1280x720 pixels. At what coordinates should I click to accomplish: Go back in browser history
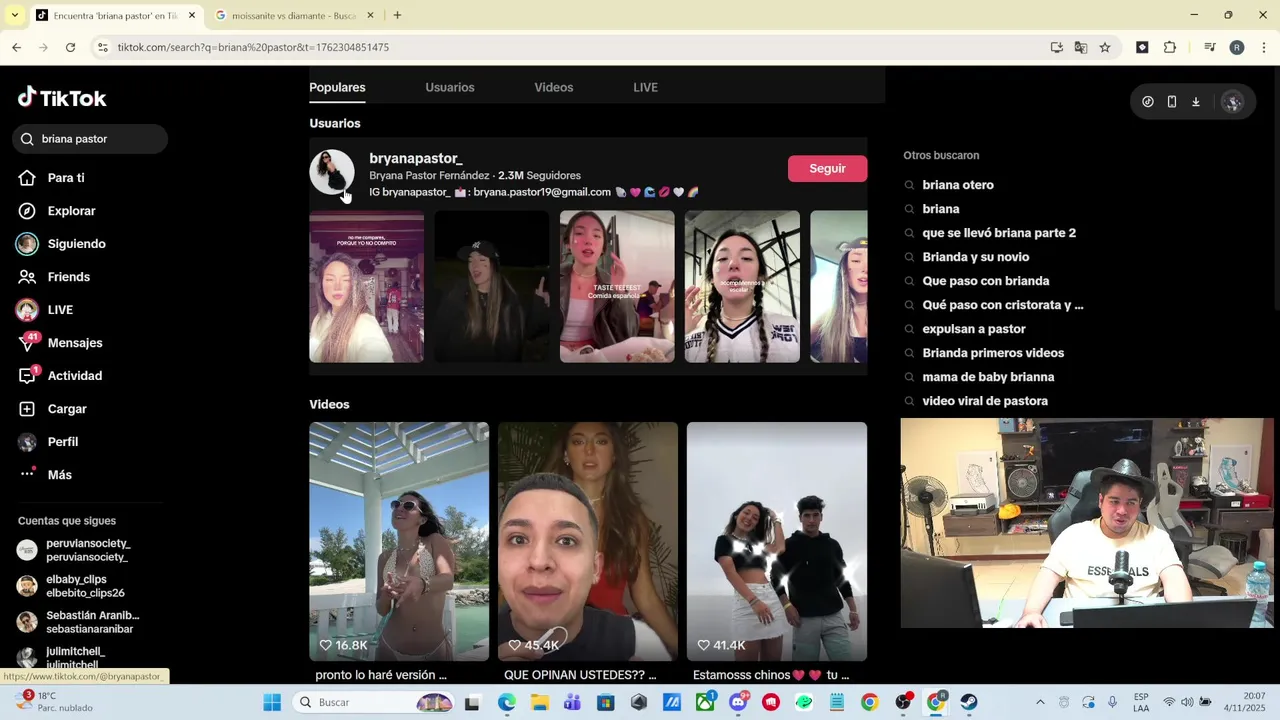(17, 47)
